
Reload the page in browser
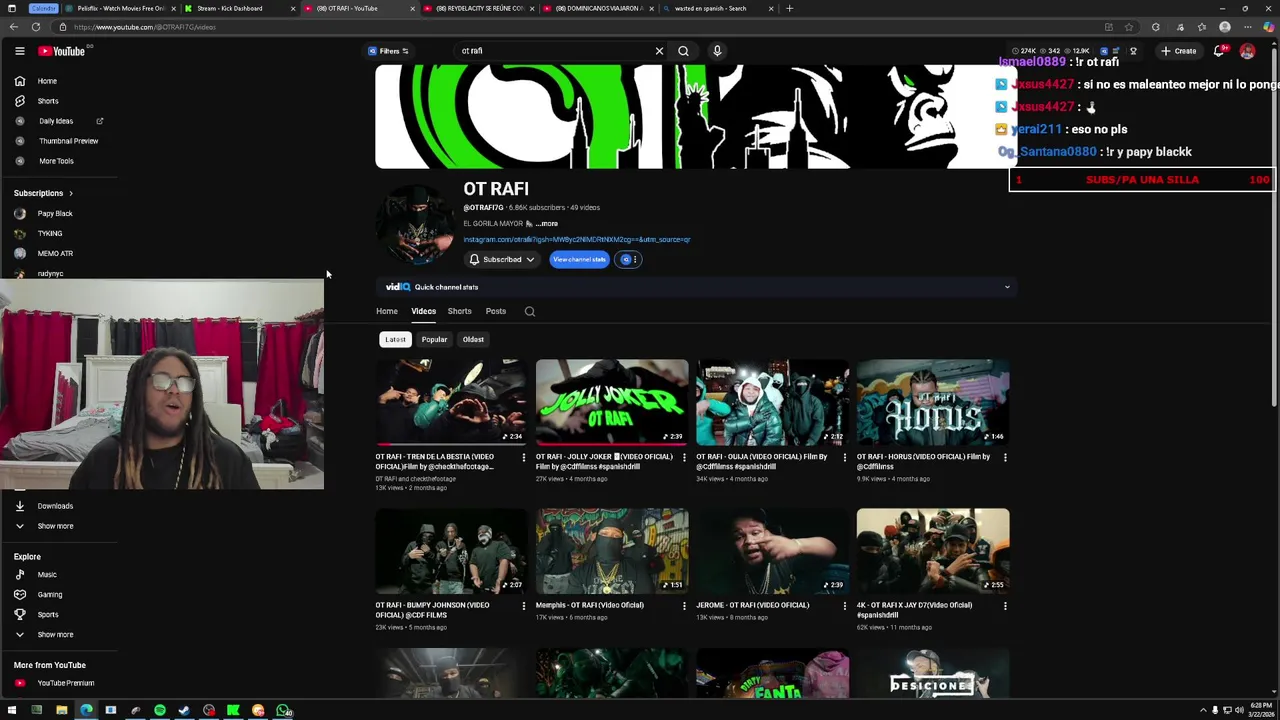tap(36, 27)
